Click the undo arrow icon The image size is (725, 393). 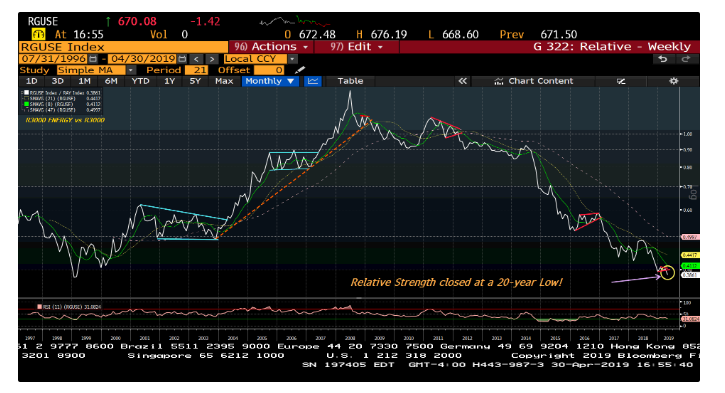pyautogui.click(x=662, y=59)
